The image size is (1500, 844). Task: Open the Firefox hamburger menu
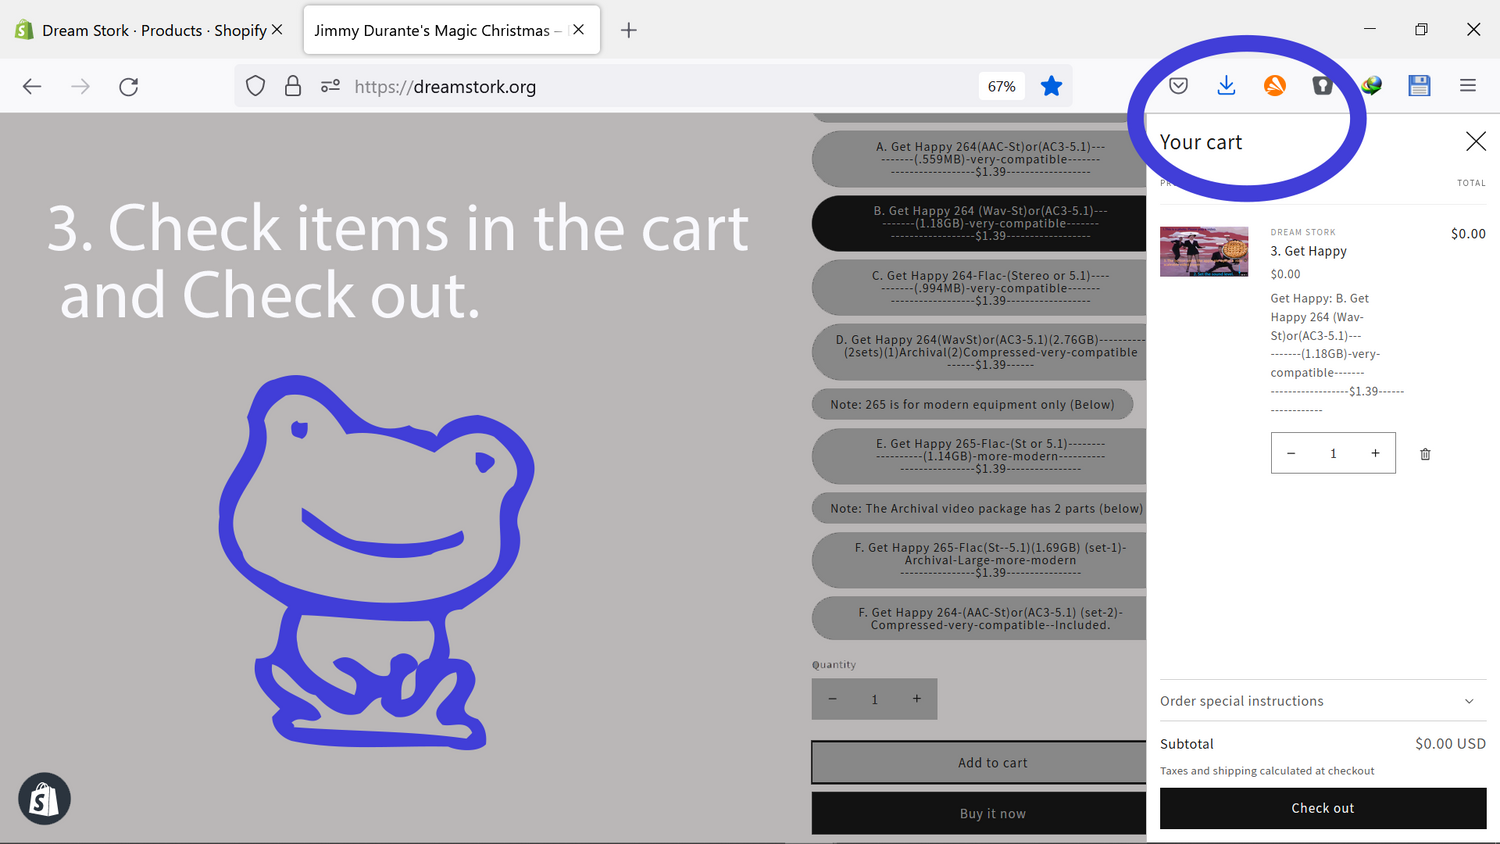(x=1467, y=86)
